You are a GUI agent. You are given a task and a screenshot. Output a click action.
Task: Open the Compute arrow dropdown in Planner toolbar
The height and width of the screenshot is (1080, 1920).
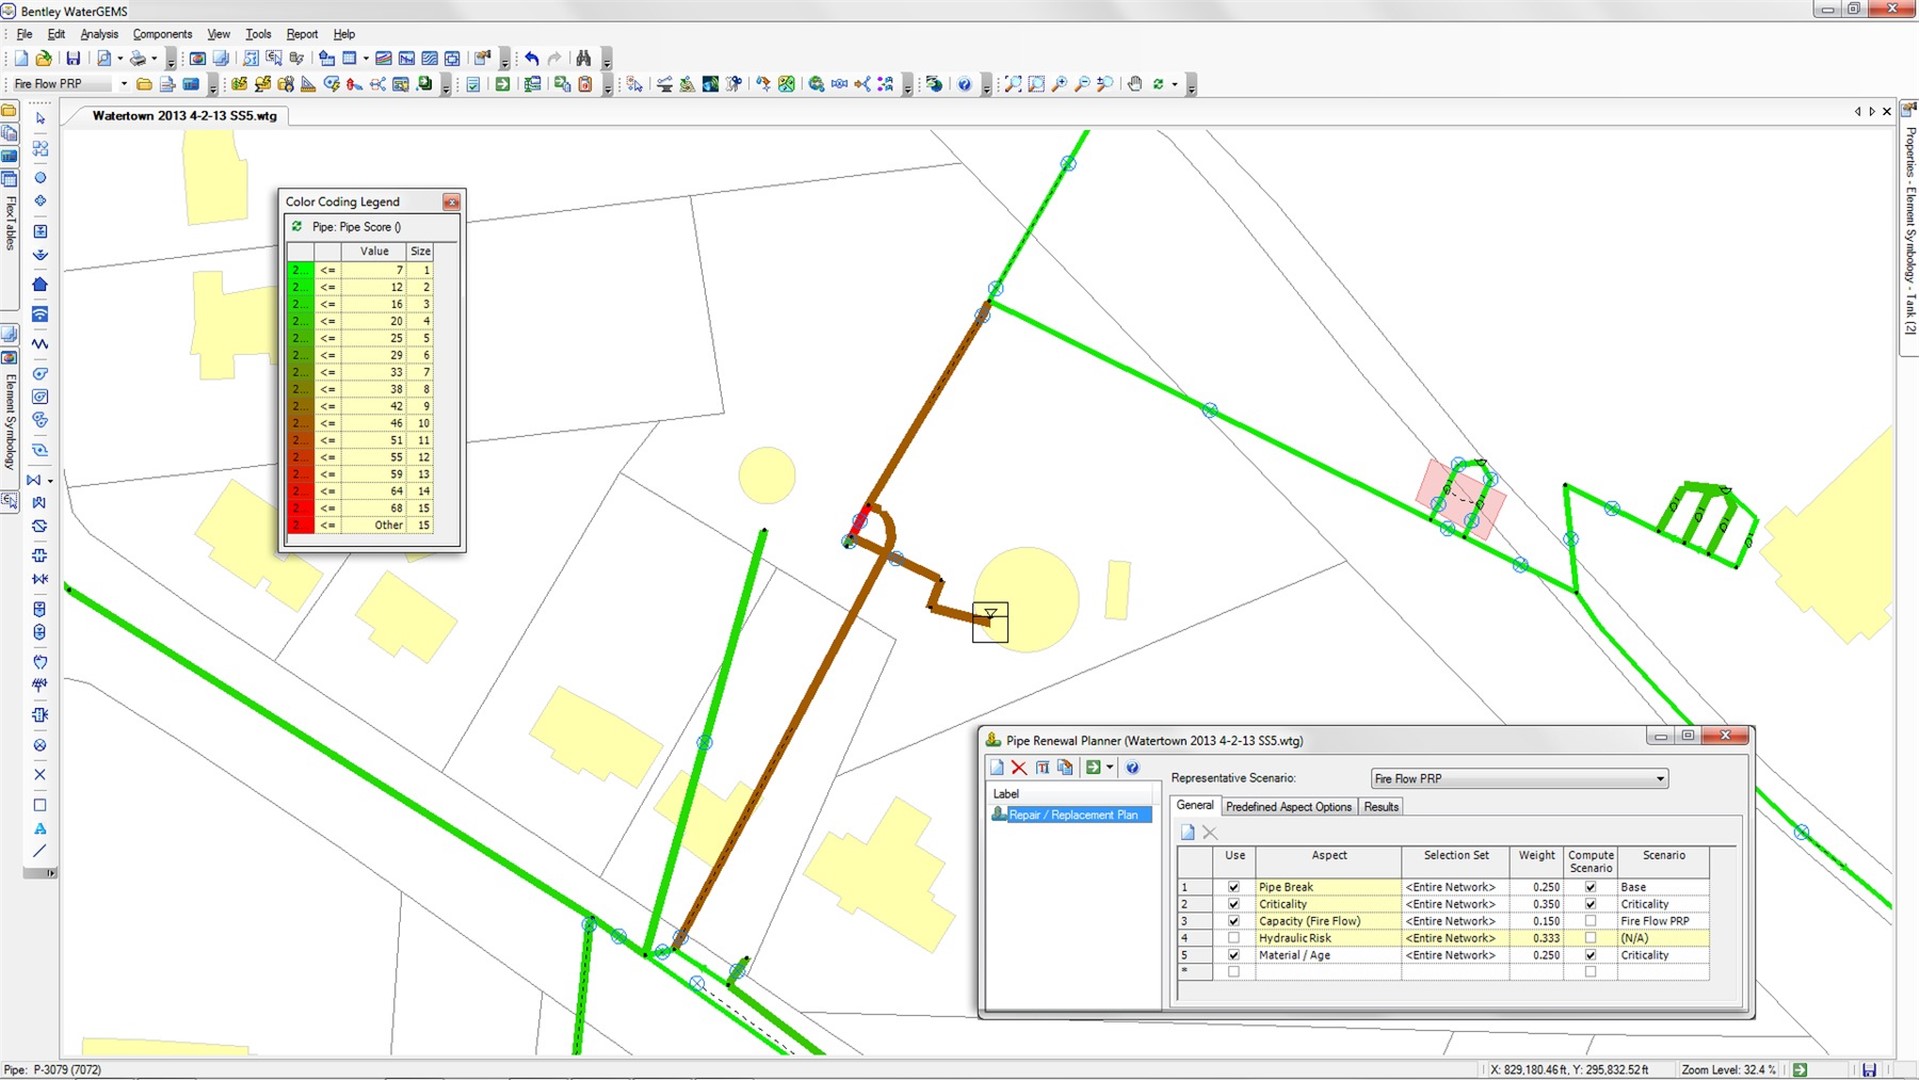pos(1110,768)
